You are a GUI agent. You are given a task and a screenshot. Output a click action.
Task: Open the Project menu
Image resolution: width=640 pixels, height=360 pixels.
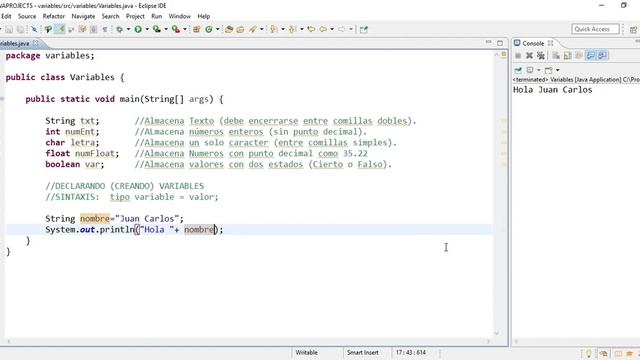coord(135,16)
